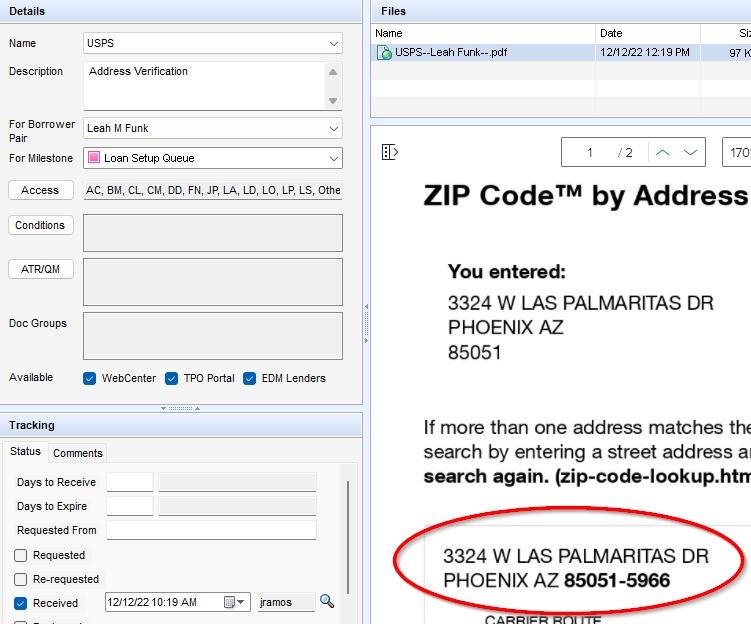
Task: Expand the Name dropdown showing USPS
Action: pos(333,44)
